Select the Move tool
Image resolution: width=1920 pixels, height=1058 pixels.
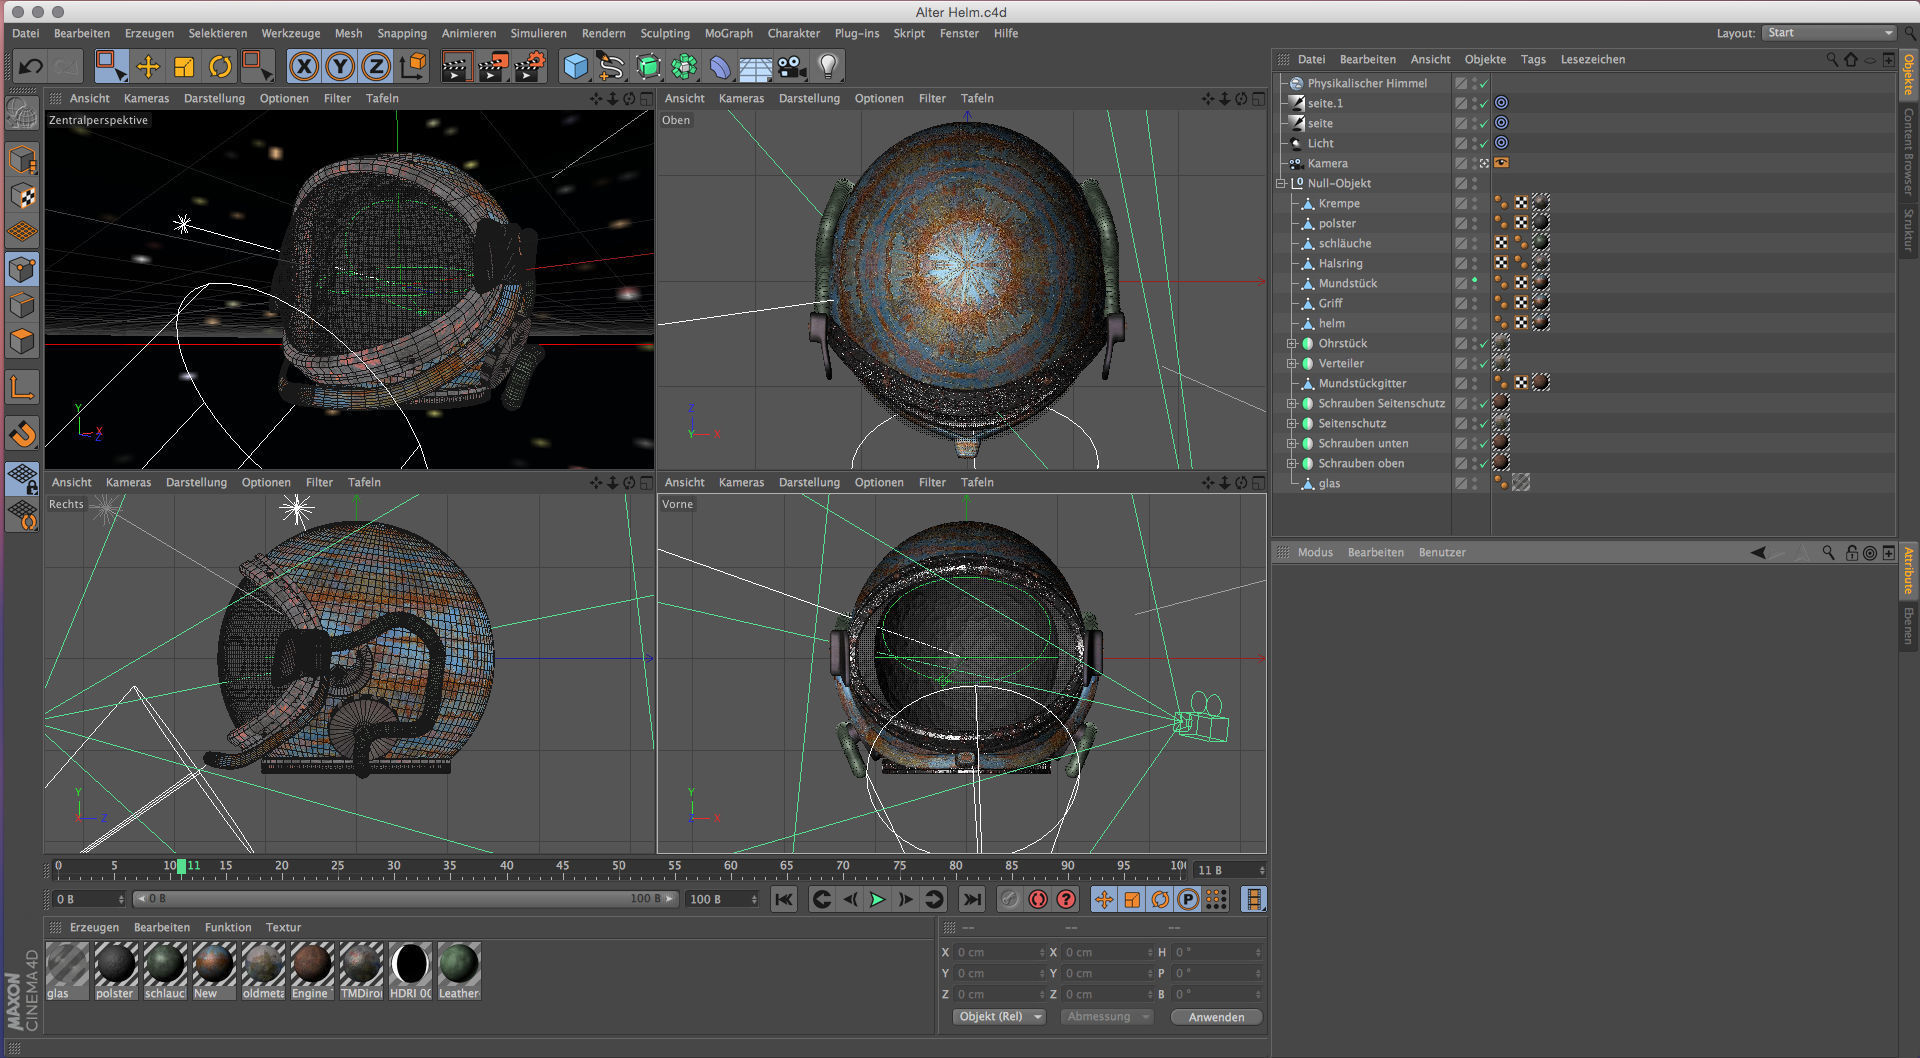point(148,67)
